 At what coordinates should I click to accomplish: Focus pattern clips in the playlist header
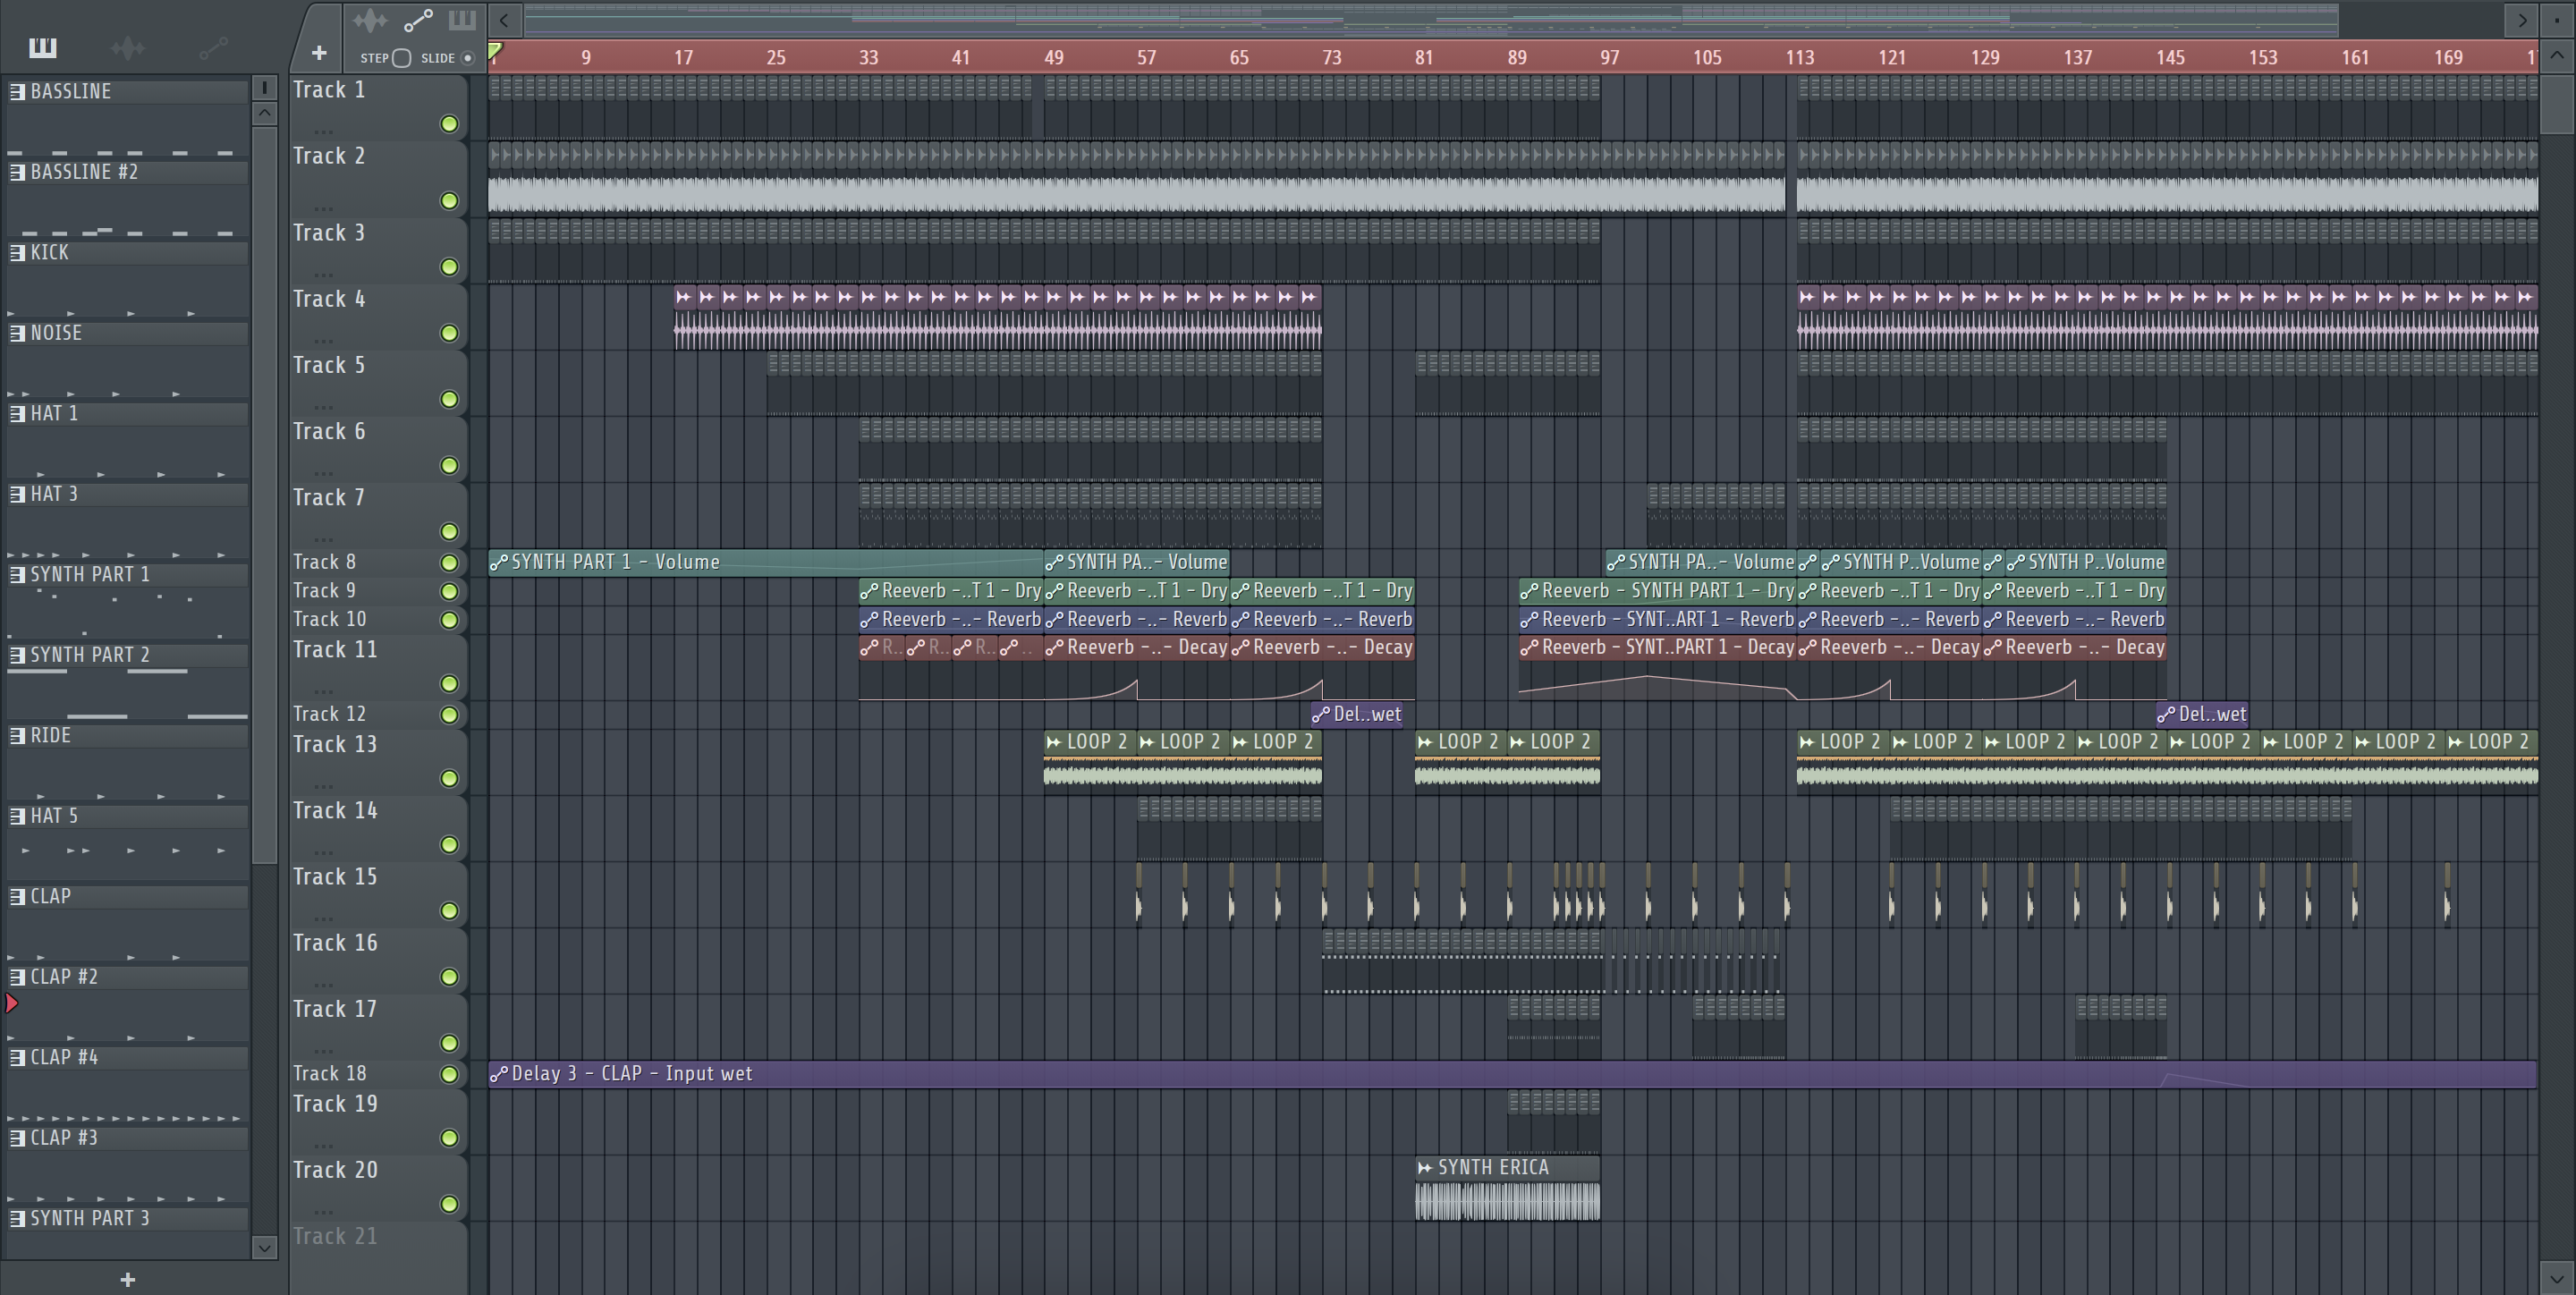tap(462, 20)
